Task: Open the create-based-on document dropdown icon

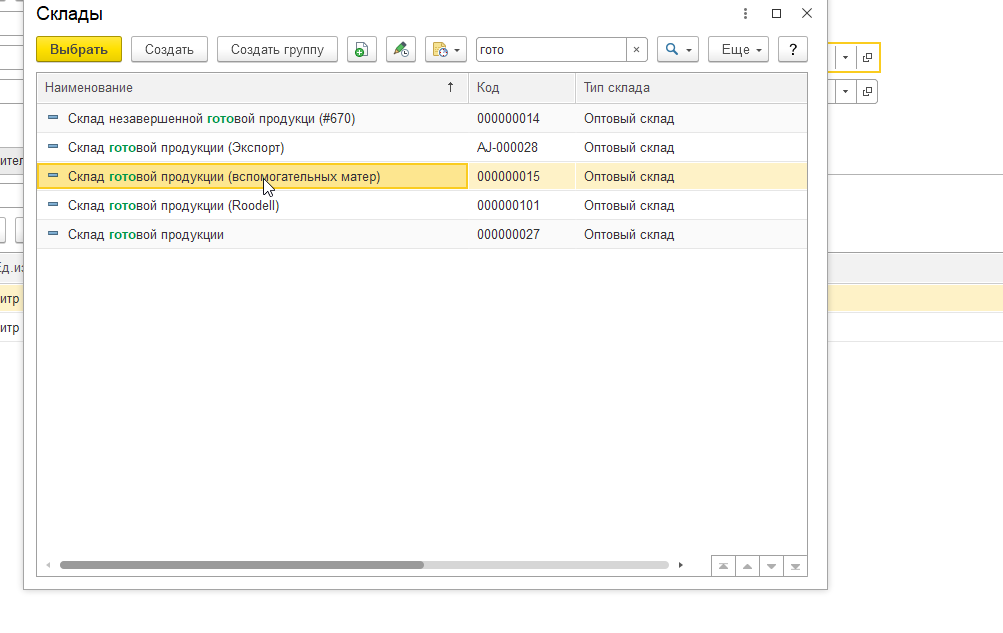Action: click(x=446, y=49)
